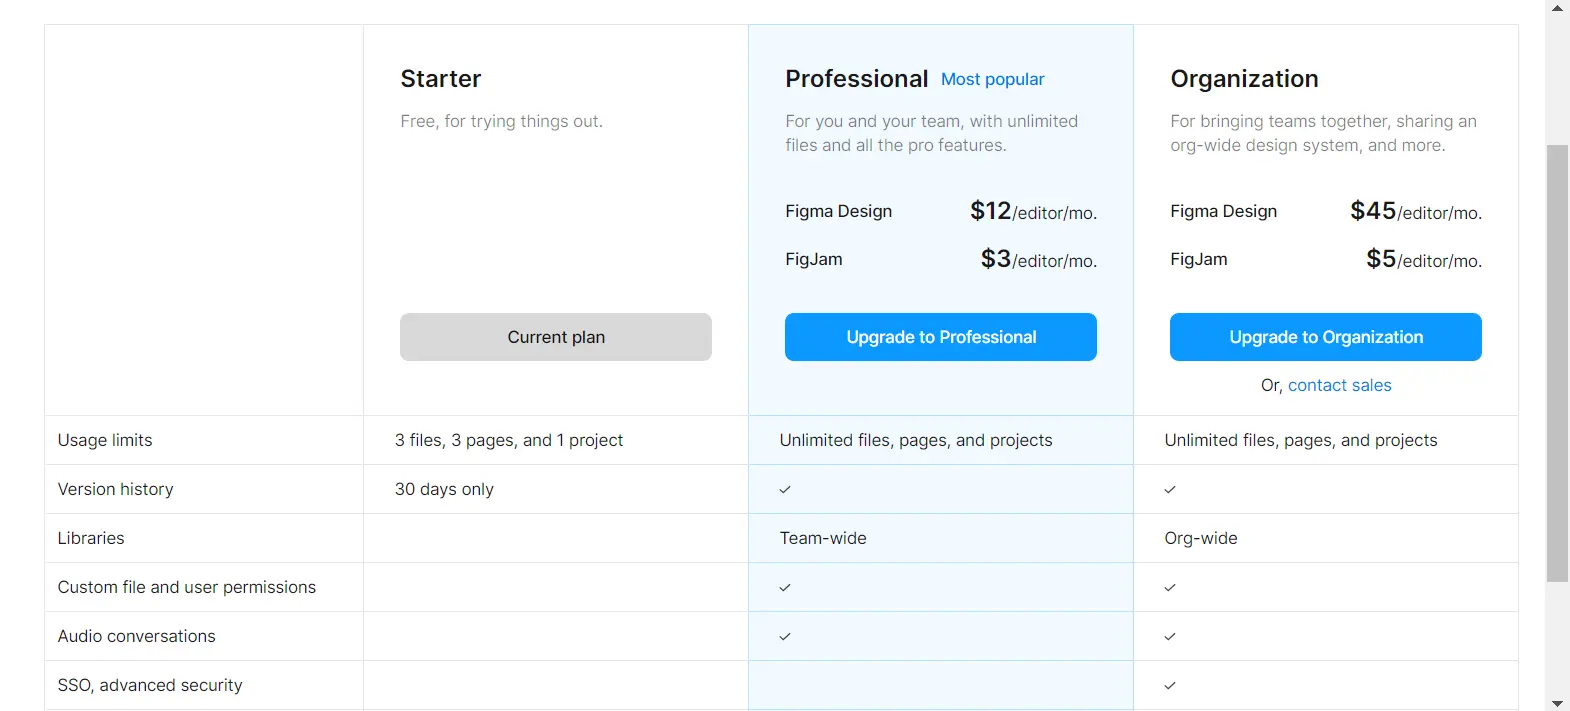The width and height of the screenshot is (1570, 711).
Task: Click Custom permissions checkmark in Organization column
Action: [x=1170, y=588]
